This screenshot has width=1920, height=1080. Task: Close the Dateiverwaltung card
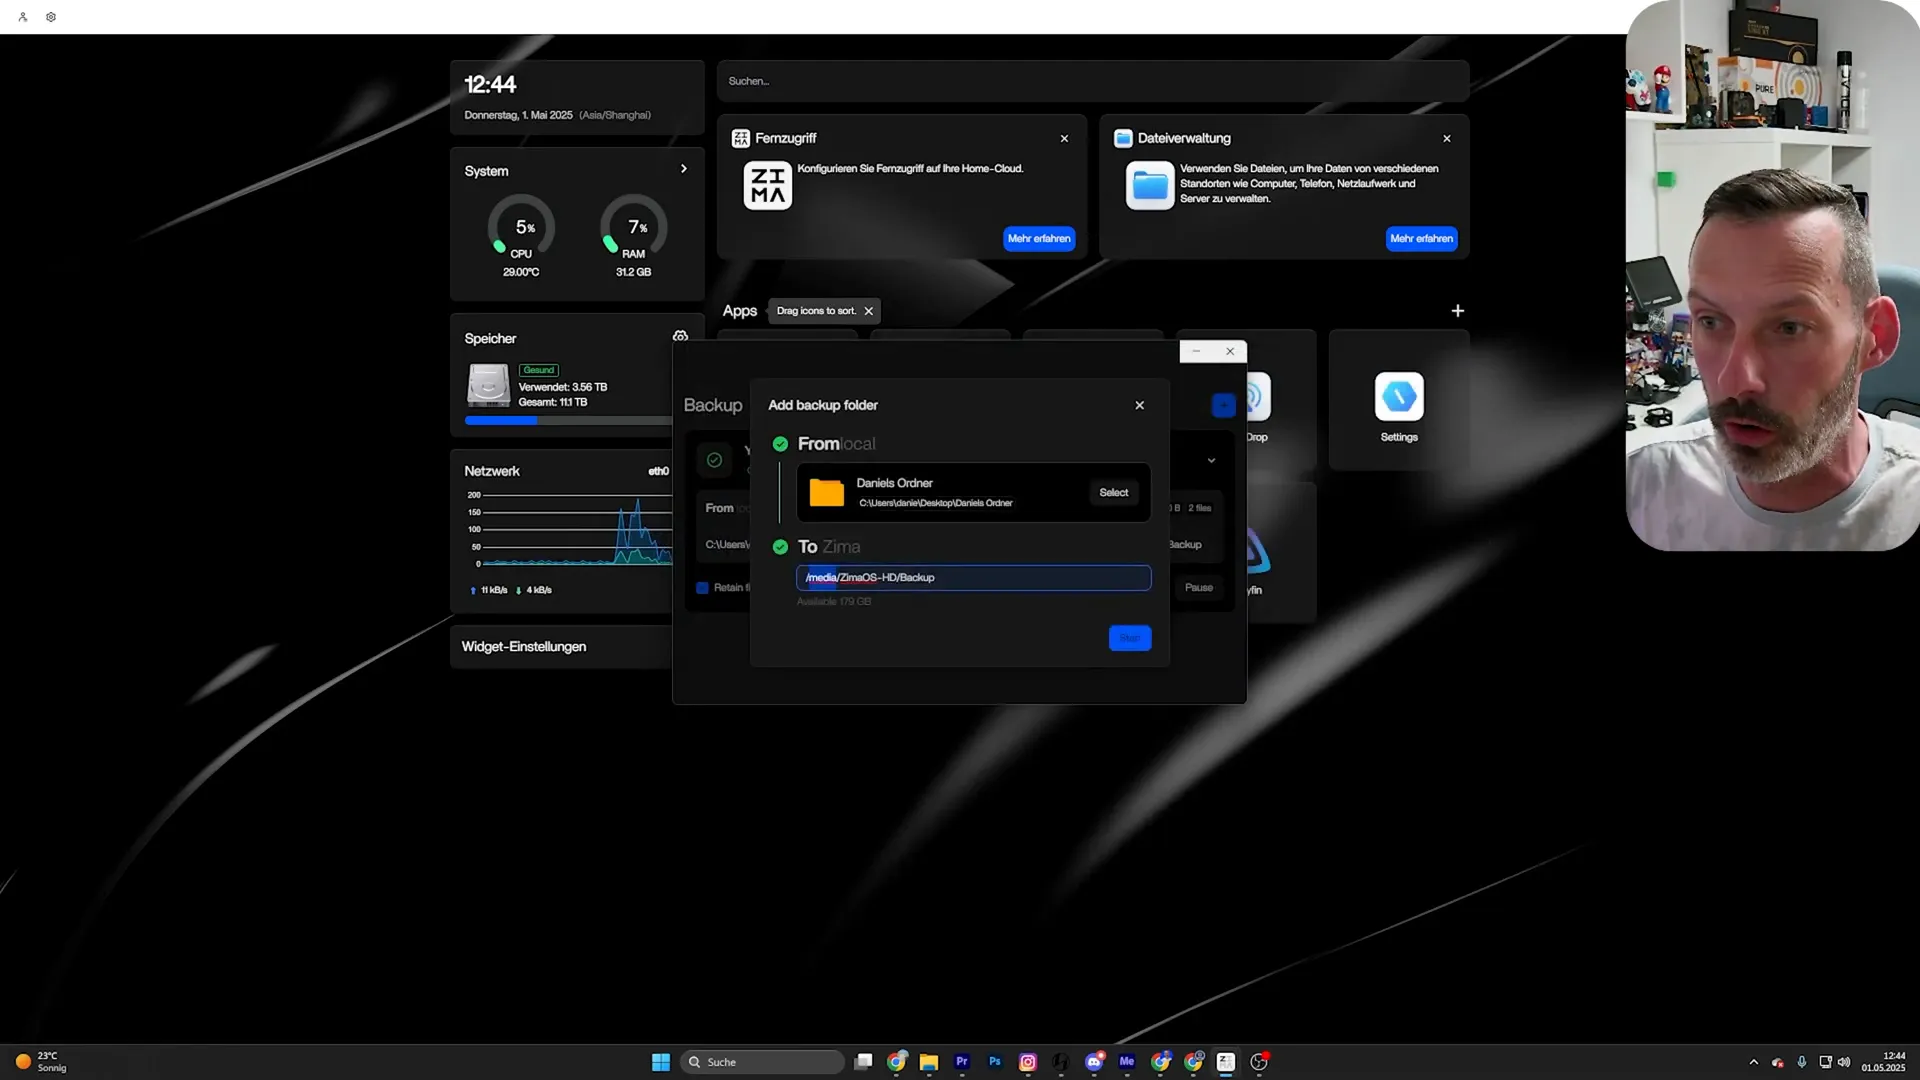click(1446, 139)
